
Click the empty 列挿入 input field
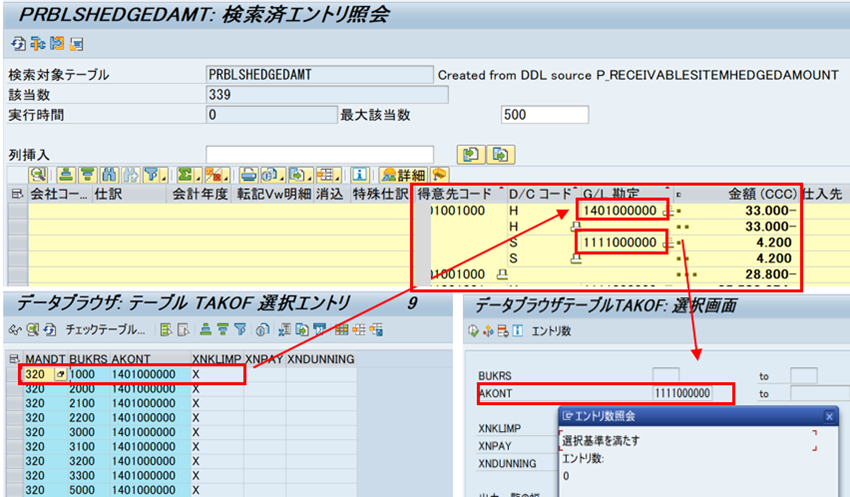click(320, 154)
